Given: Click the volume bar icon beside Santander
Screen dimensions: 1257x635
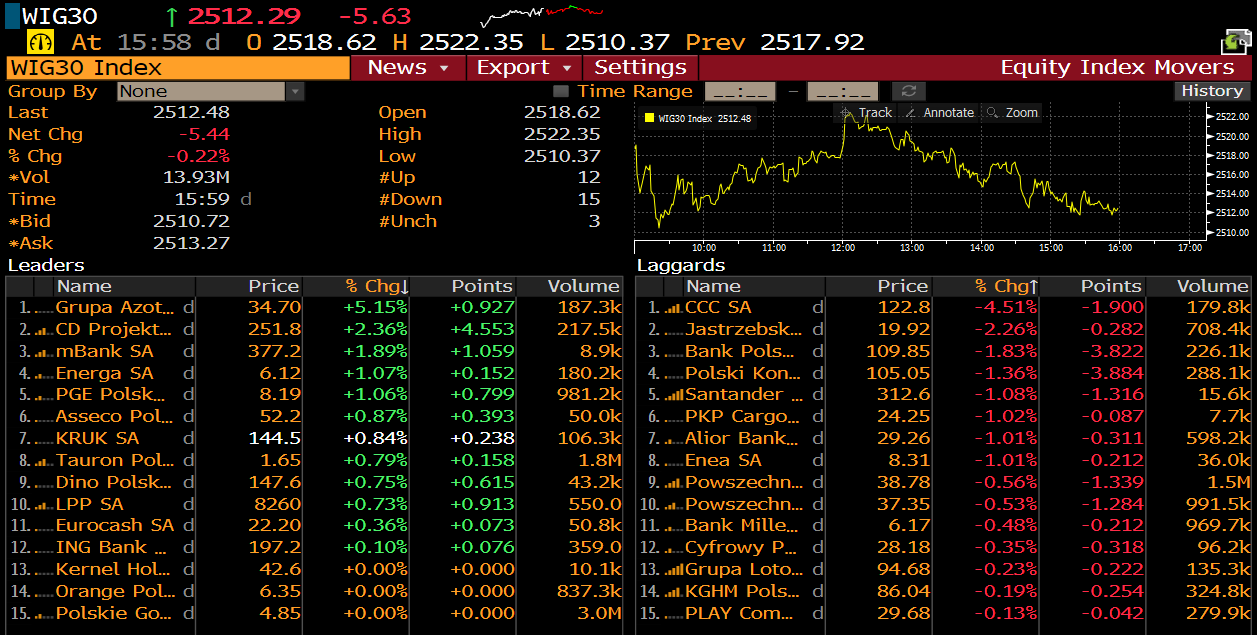Looking at the screenshot, I should (x=673, y=395).
